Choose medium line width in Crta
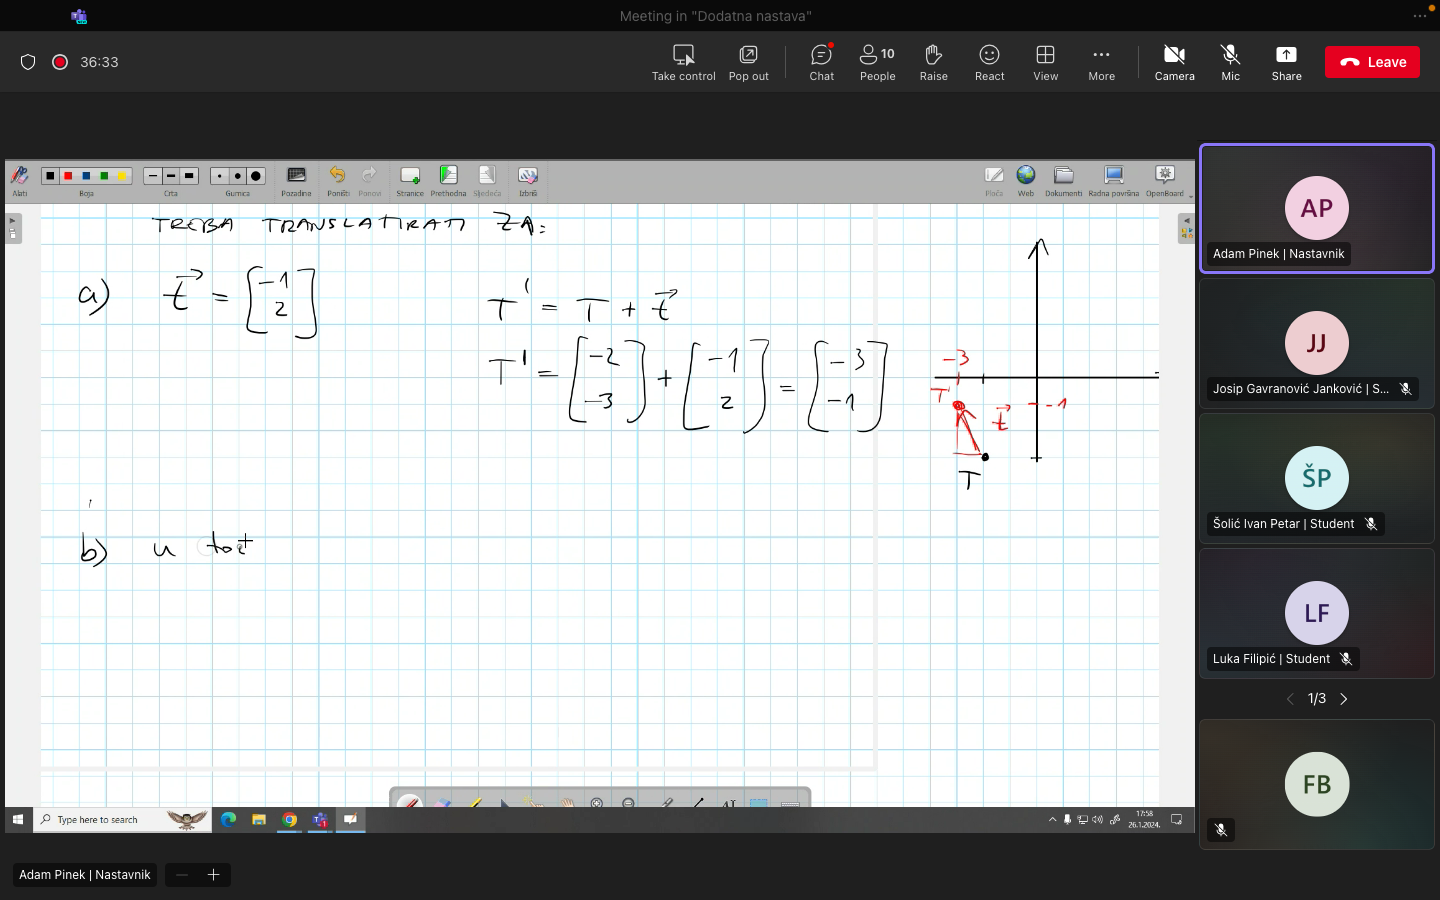The height and width of the screenshot is (900, 1440). pyautogui.click(x=171, y=176)
